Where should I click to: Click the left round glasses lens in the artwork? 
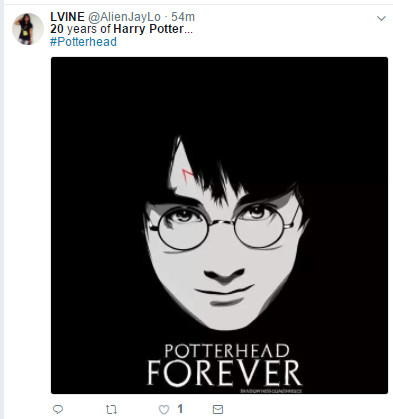click(183, 228)
